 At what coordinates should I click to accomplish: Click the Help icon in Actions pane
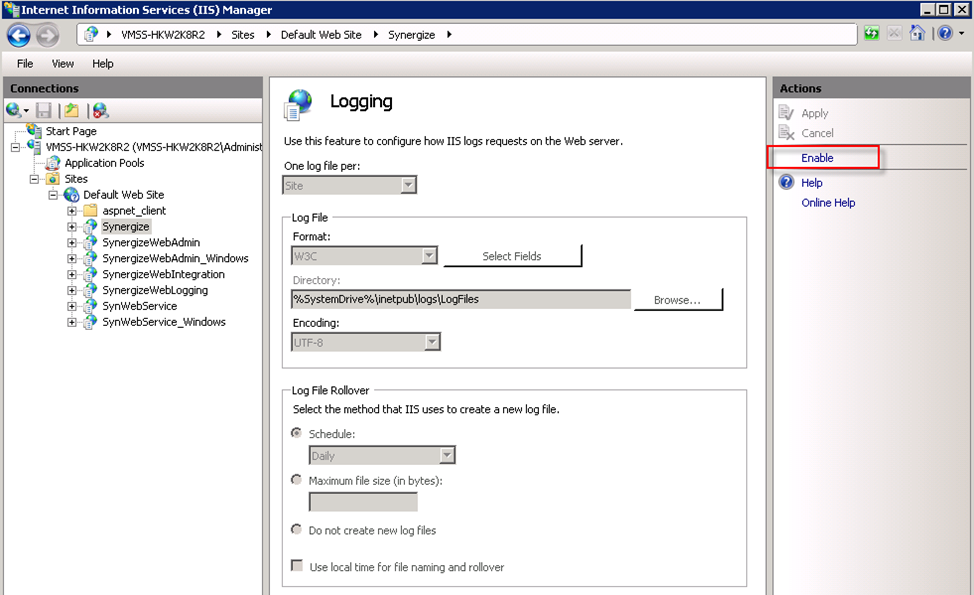click(x=786, y=182)
